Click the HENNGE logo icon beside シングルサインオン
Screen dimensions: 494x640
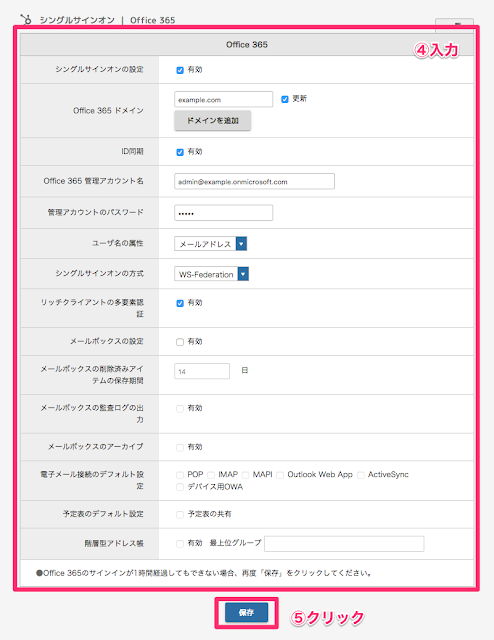26,19
